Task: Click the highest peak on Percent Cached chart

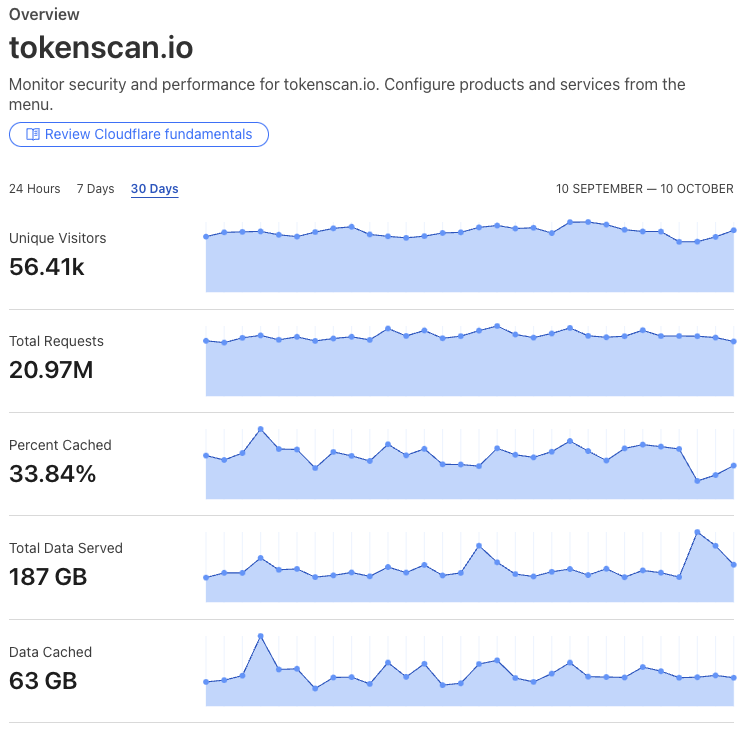Action: pos(261,429)
